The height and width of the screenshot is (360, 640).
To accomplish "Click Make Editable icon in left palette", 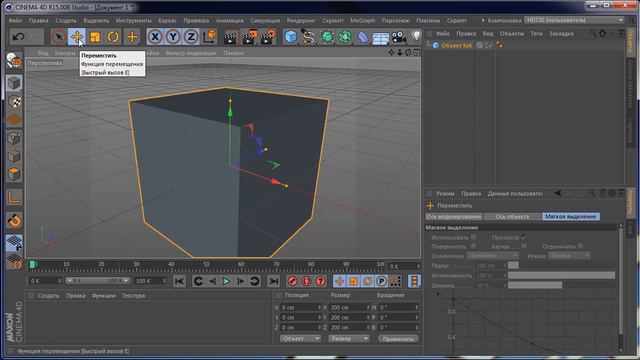I will (x=14, y=61).
